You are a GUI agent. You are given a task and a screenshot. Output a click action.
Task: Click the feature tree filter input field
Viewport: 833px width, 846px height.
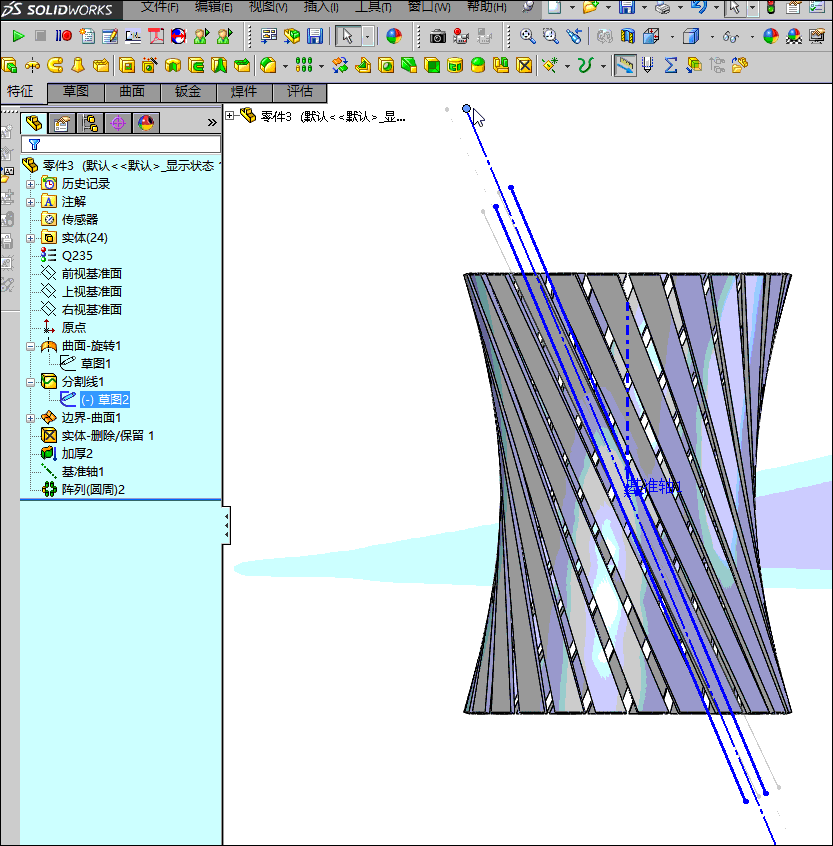(x=121, y=144)
